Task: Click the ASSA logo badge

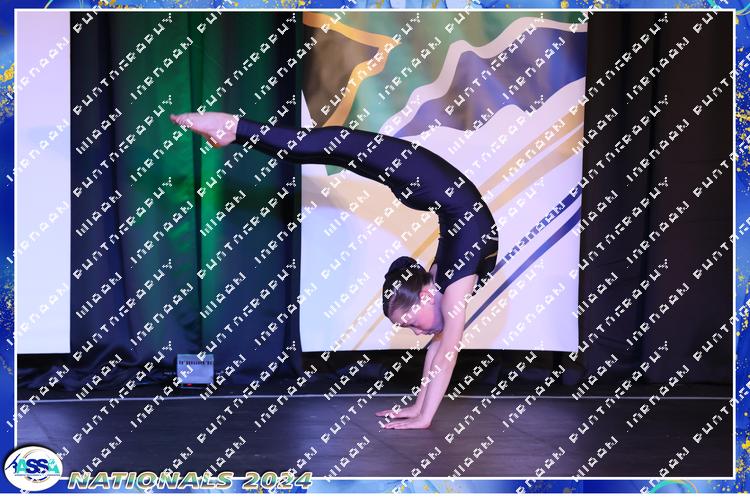Action: point(33,468)
